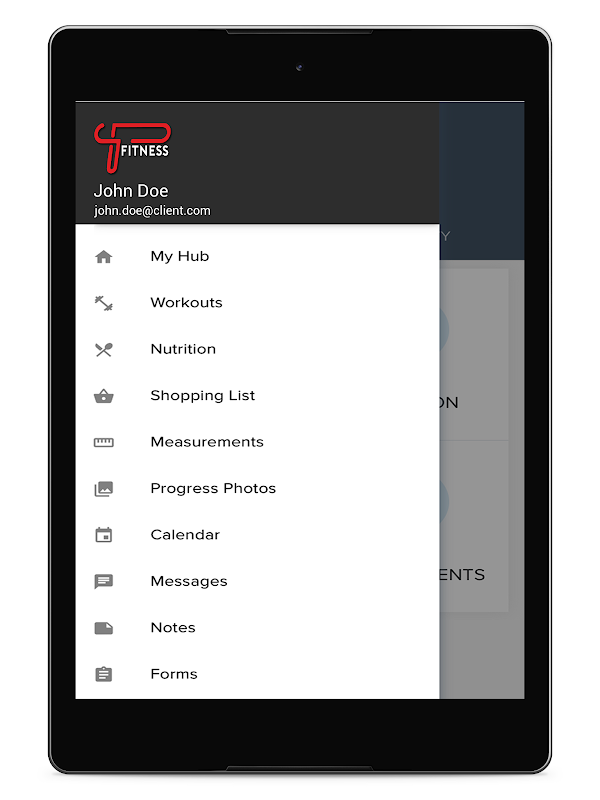Tap the Calendar icon
This screenshot has width=600, height=800.
click(104, 535)
